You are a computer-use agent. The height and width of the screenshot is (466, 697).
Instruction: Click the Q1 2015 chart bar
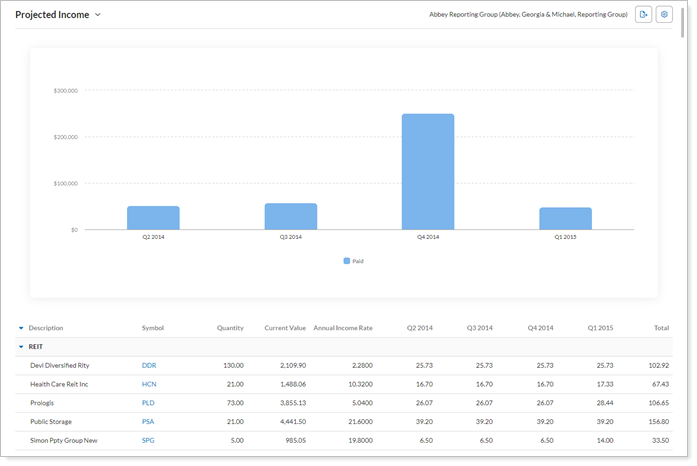click(565, 218)
